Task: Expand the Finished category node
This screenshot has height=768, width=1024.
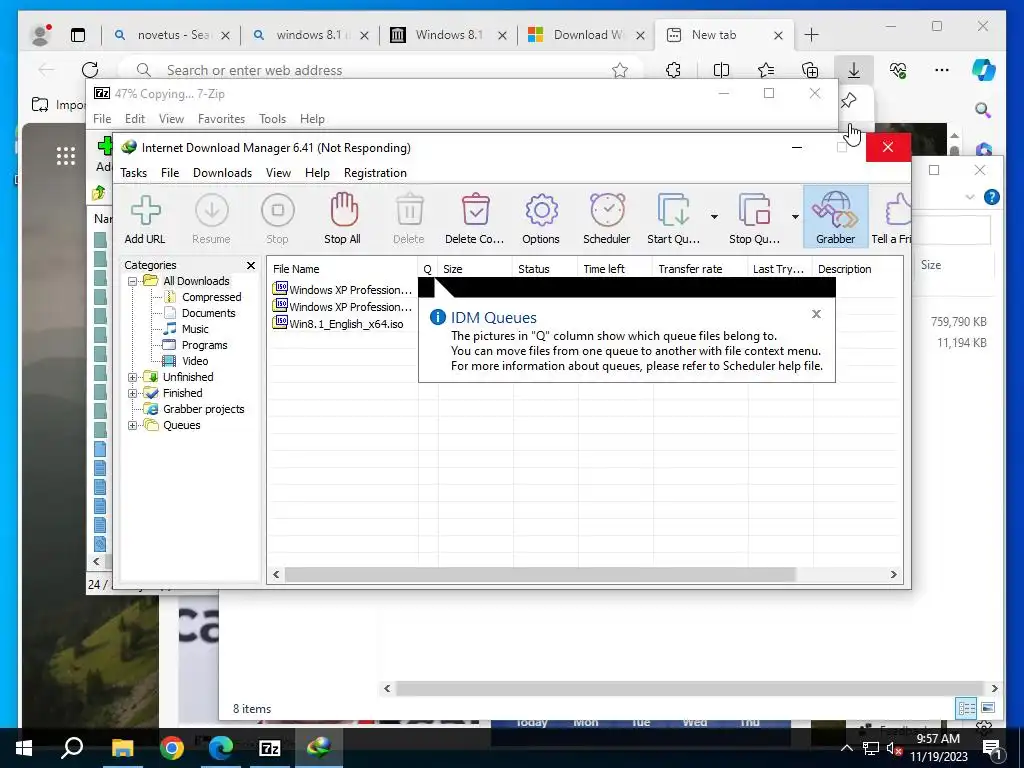Action: pyautogui.click(x=133, y=393)
